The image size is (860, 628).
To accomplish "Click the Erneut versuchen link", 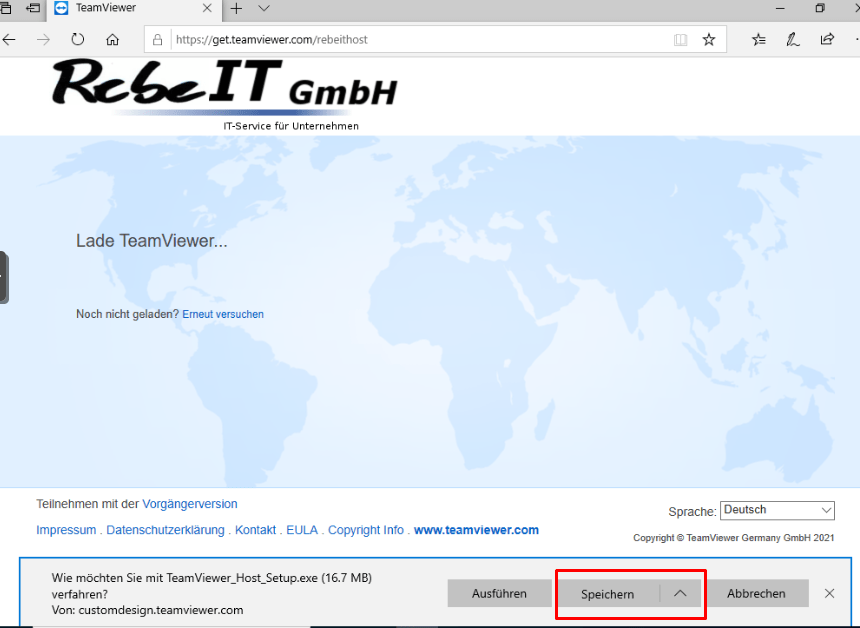I will tap(223, 314).
